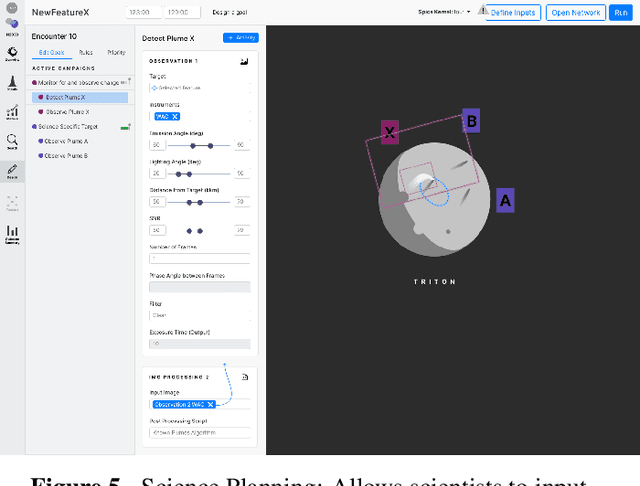Switch to the Rules tab
The height and width of the screenshot is (486, 640).
click(x=86, y=52)
